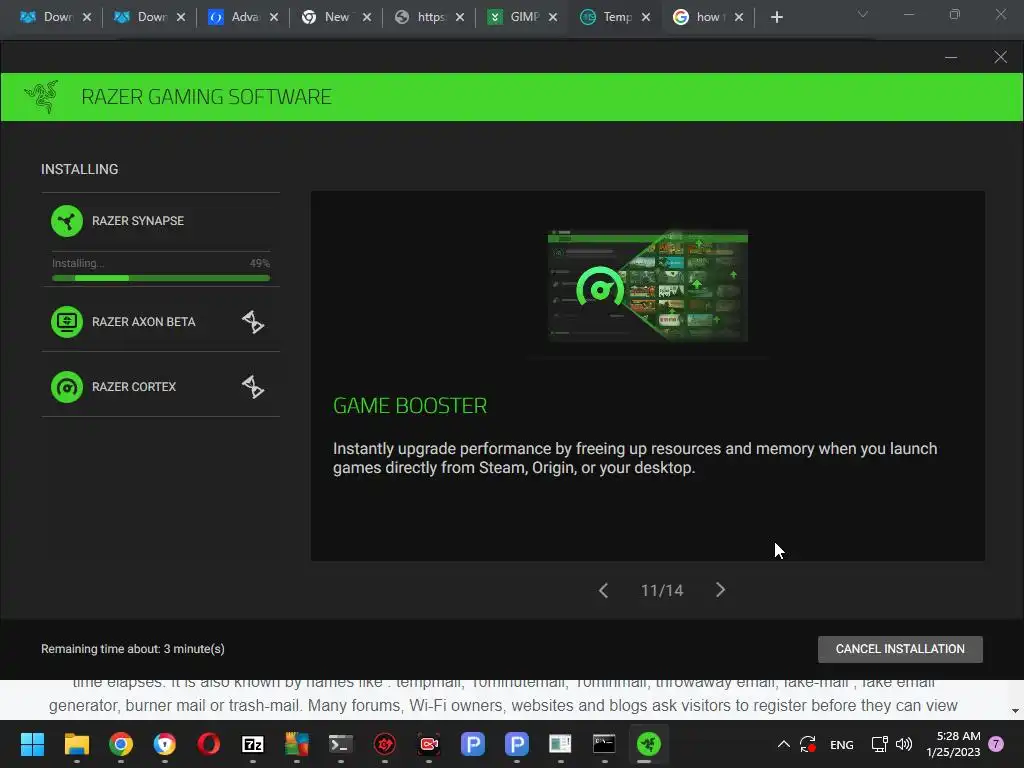
Task: Click the Razer Synapse label
Action: point(138,221)
